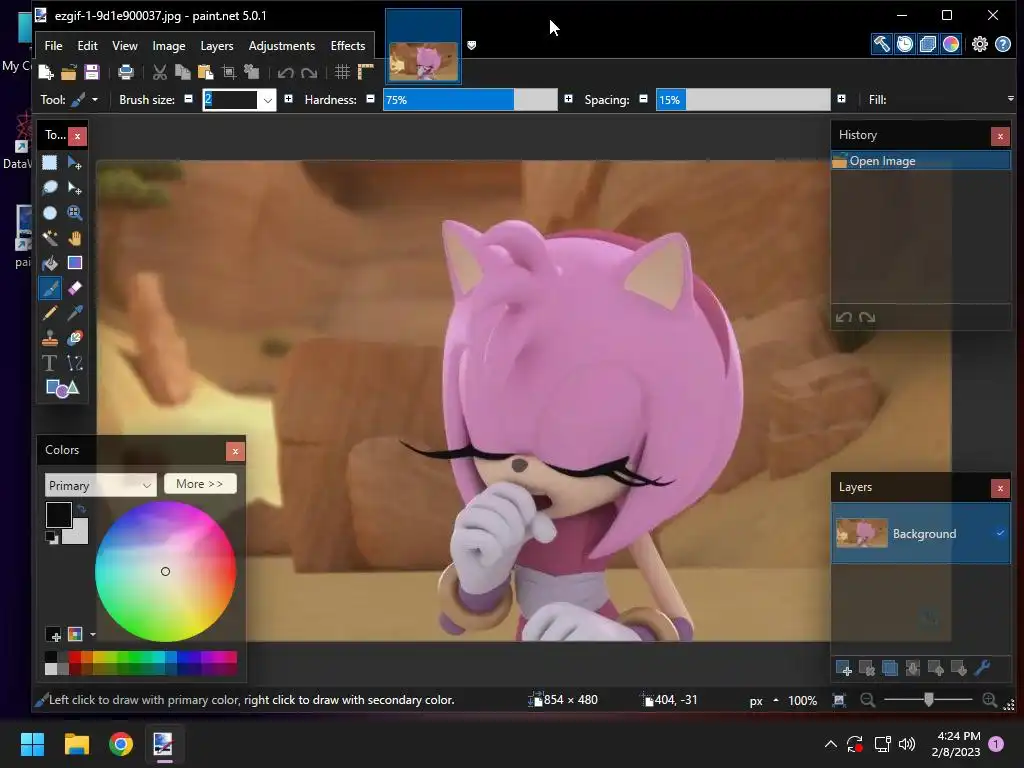The image size is (1024, 768).
Task: Click the Open file toolbar icon
Action: (x=69, y=72)
